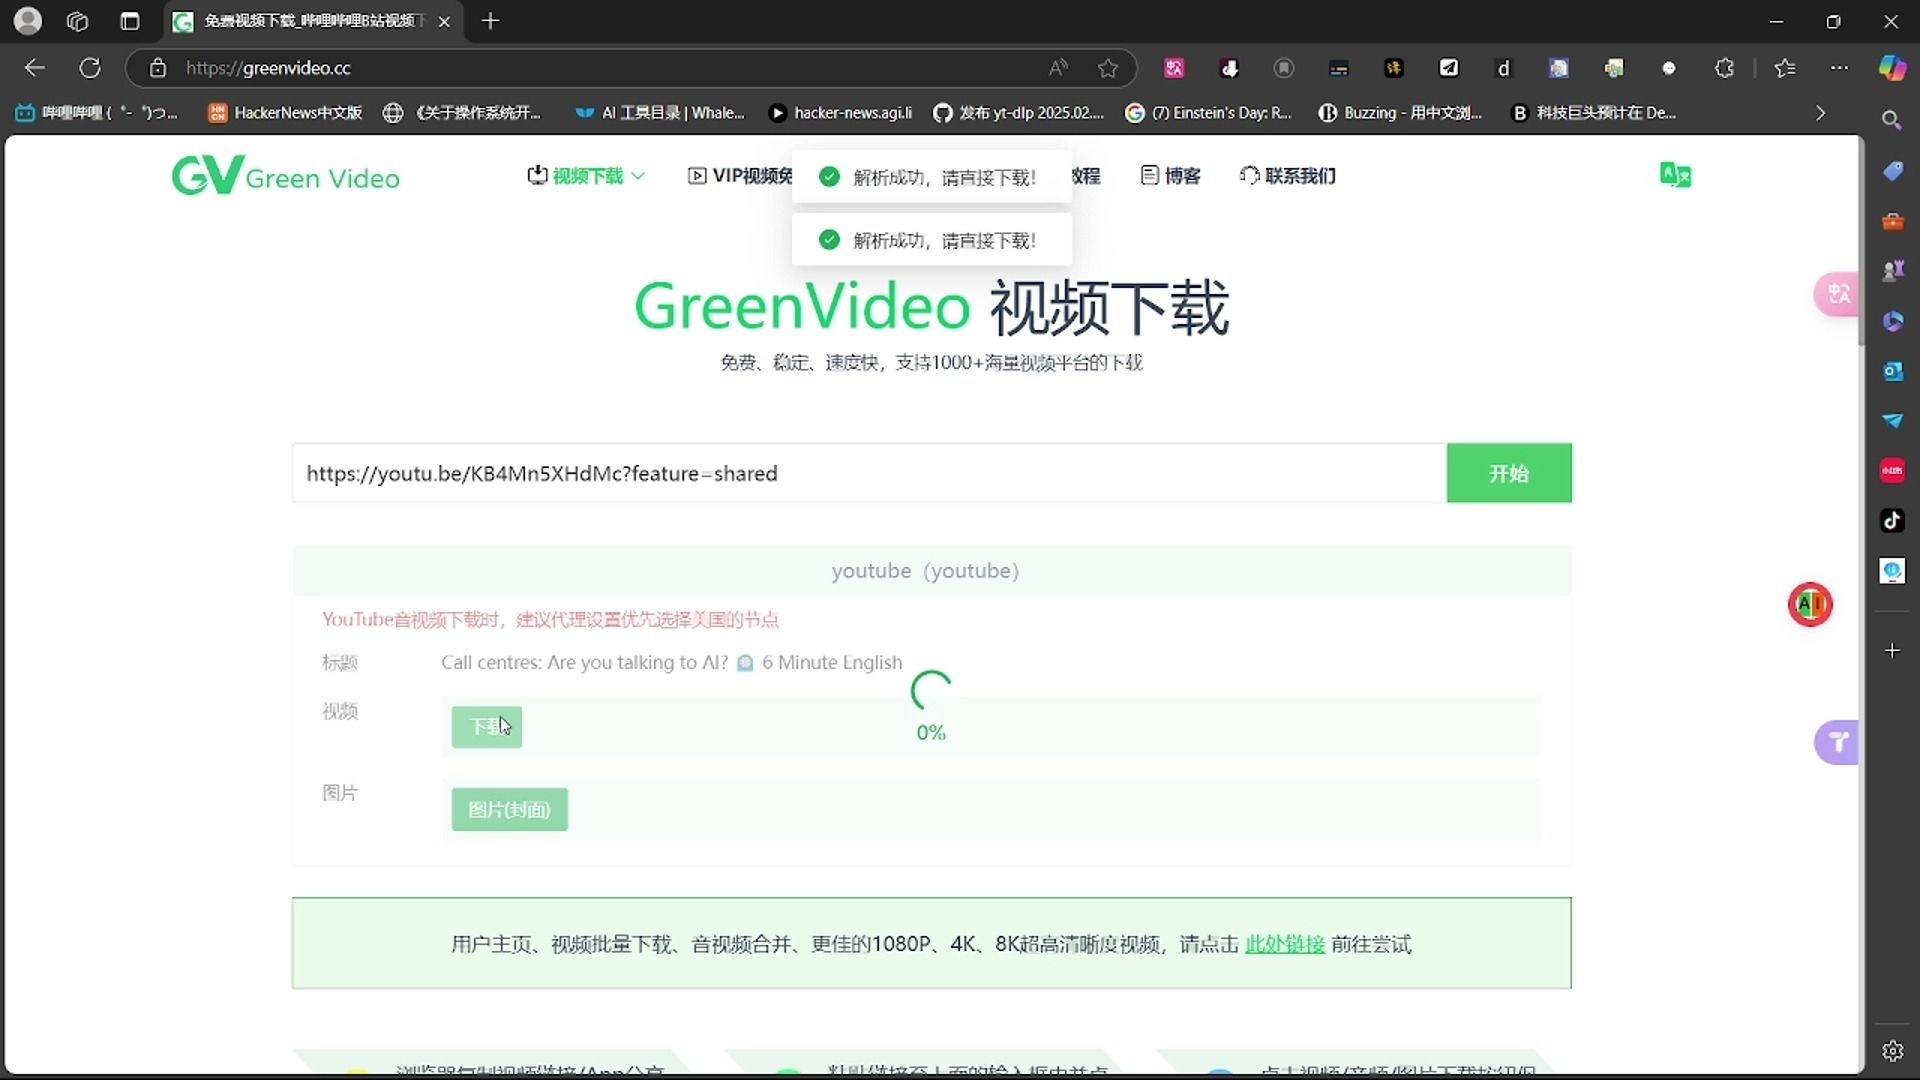Open sidebar settings gear icon

[1892, 1051]
